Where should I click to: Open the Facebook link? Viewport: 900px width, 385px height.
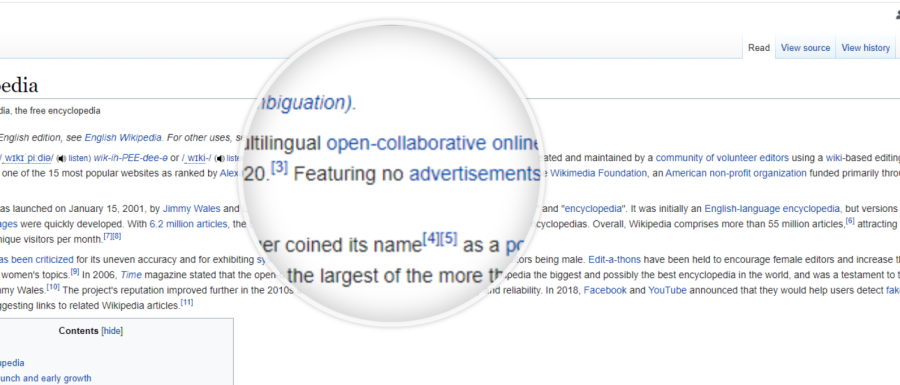point(605,290)
